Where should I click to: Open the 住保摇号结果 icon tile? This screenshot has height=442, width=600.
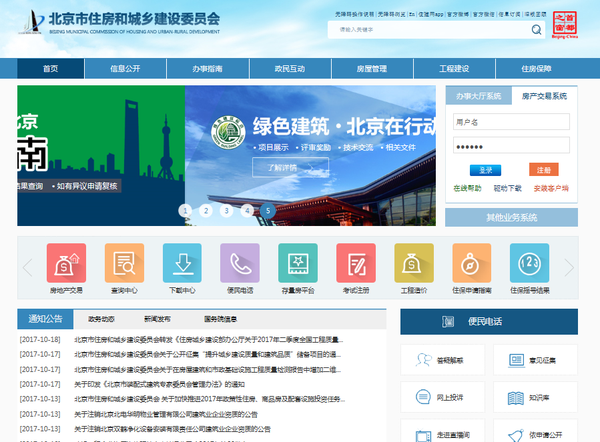tap(530, 263)
